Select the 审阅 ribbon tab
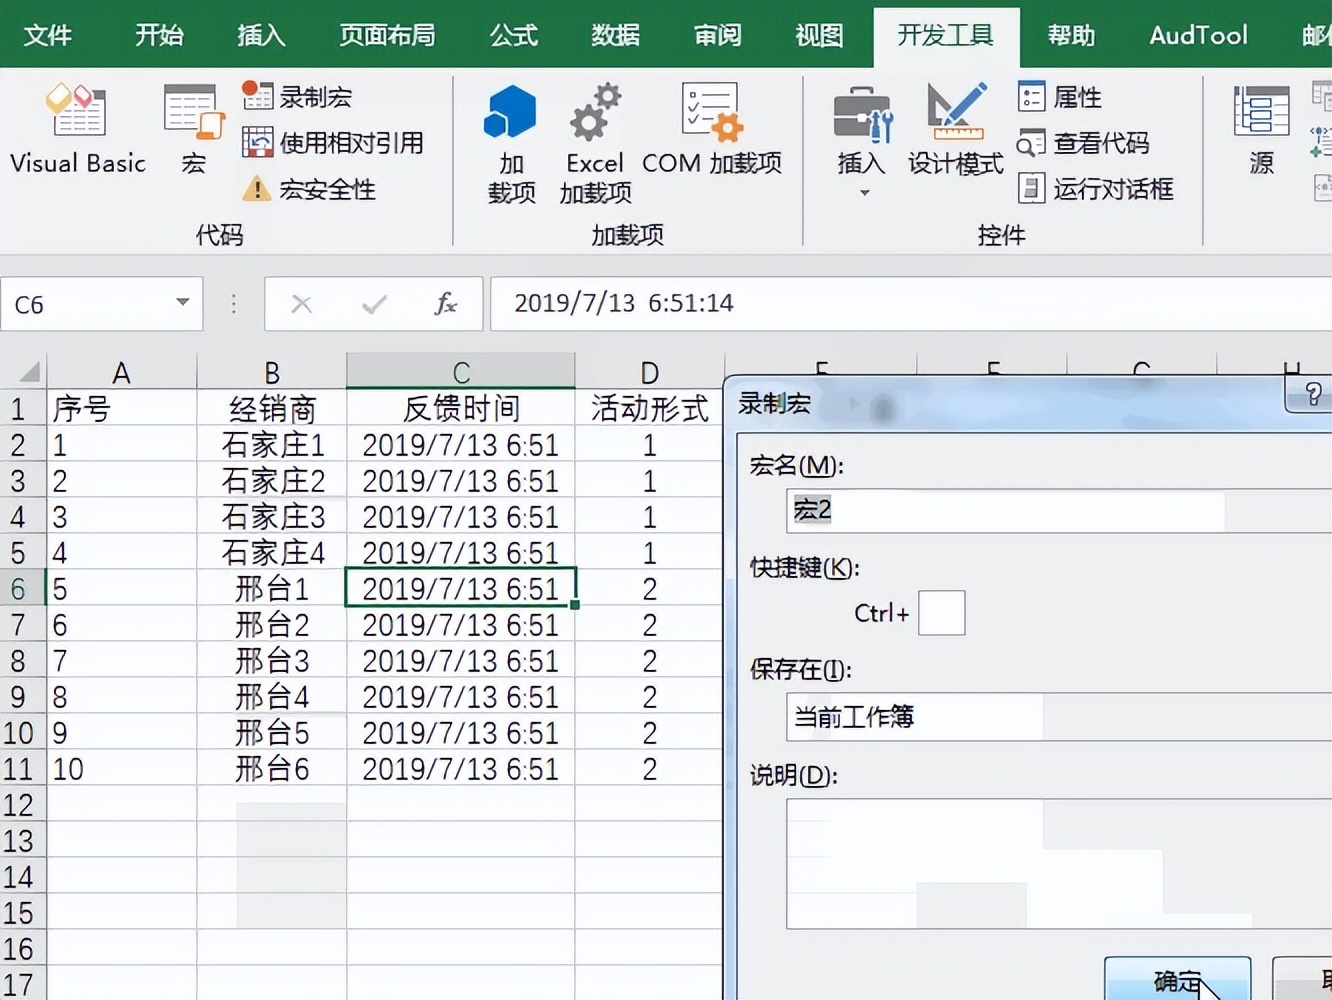 pyautogui.click(x=716, y=35)
